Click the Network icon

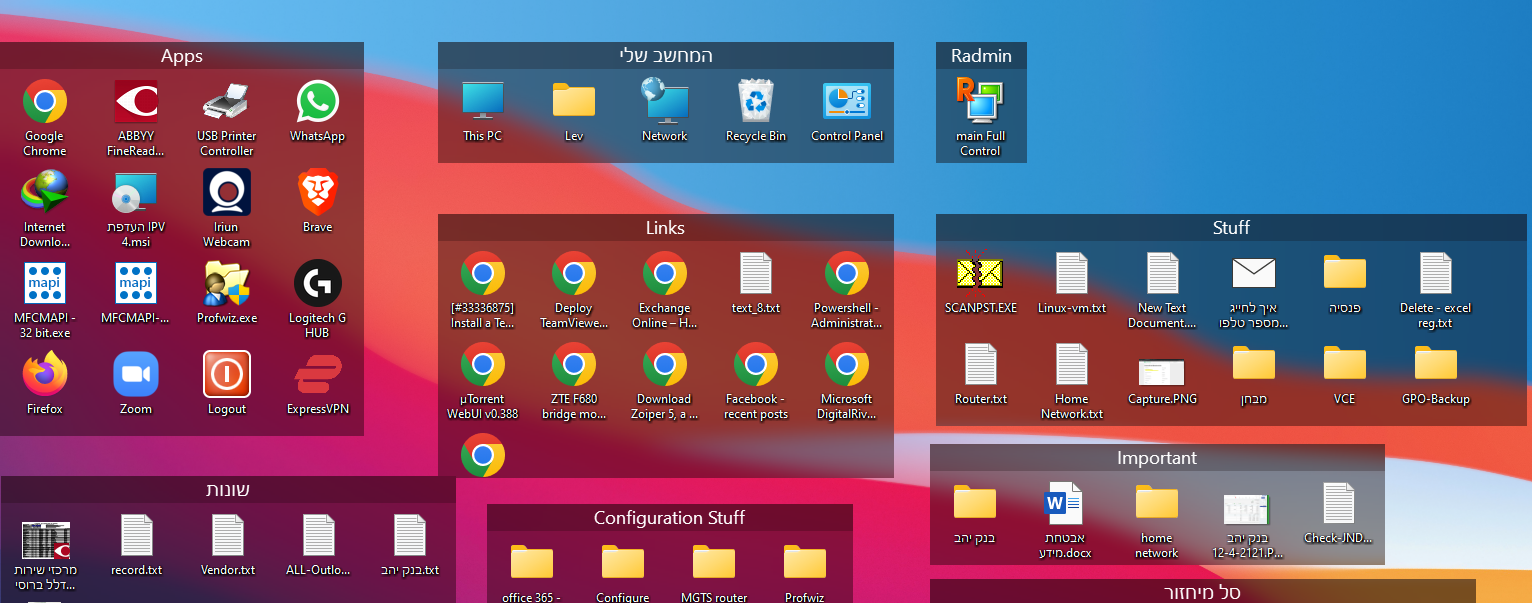click(x=665, y=101)
